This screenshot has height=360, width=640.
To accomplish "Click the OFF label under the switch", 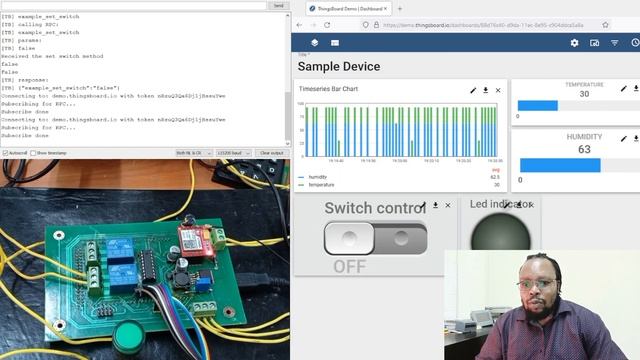I will (349, 267).
